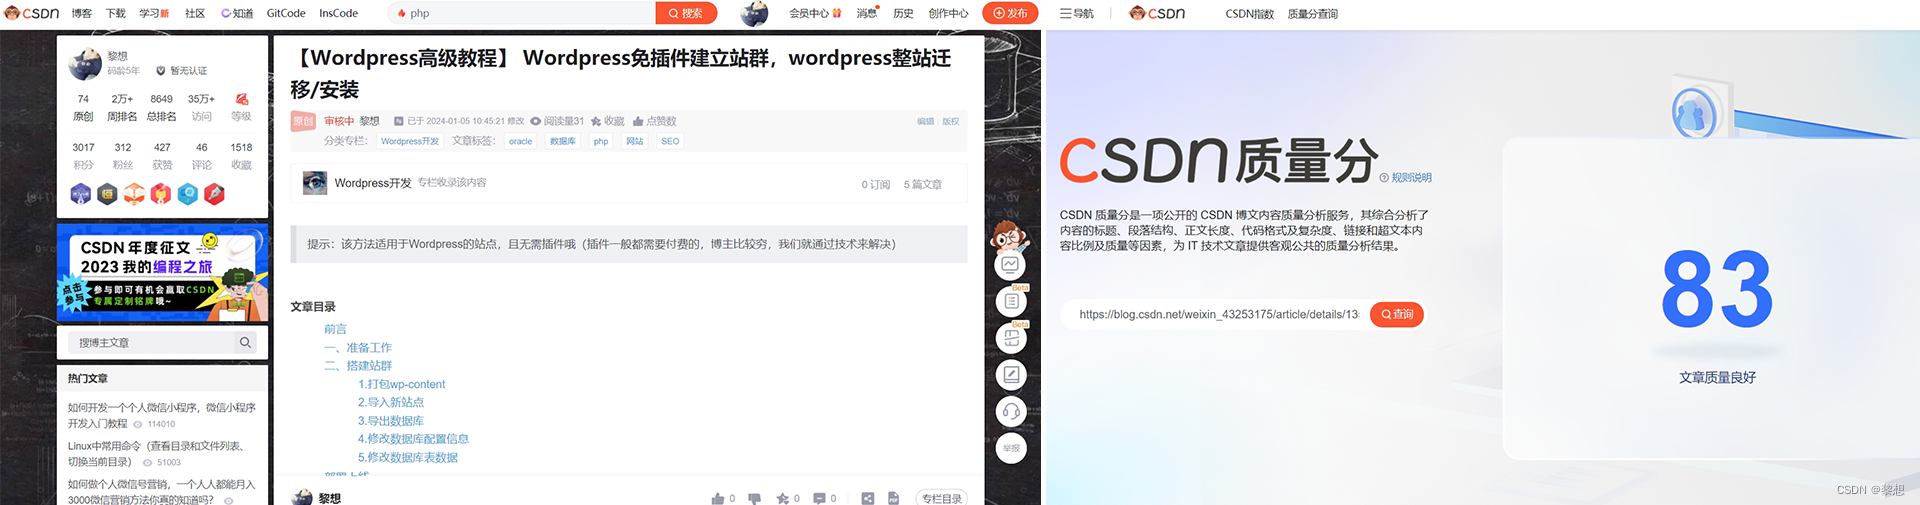The width and height of the screenshot is (1920, 505).
Task: Click the 搜博主文章 search input
Action: click(x=152, y=342)
